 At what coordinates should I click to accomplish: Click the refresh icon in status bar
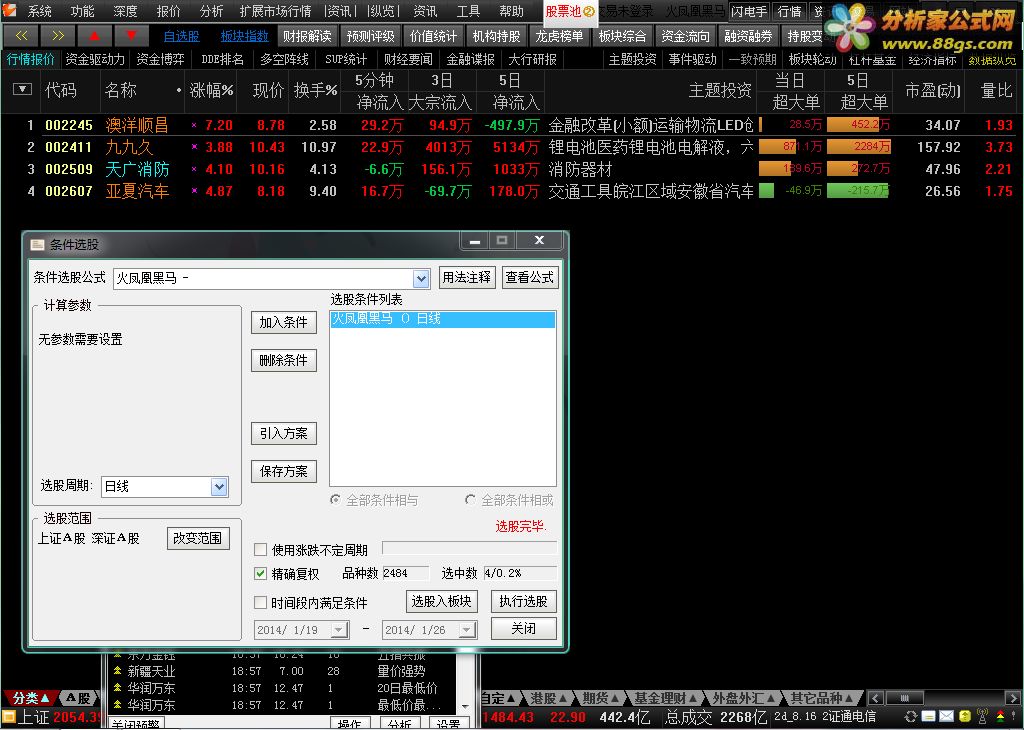911,717
